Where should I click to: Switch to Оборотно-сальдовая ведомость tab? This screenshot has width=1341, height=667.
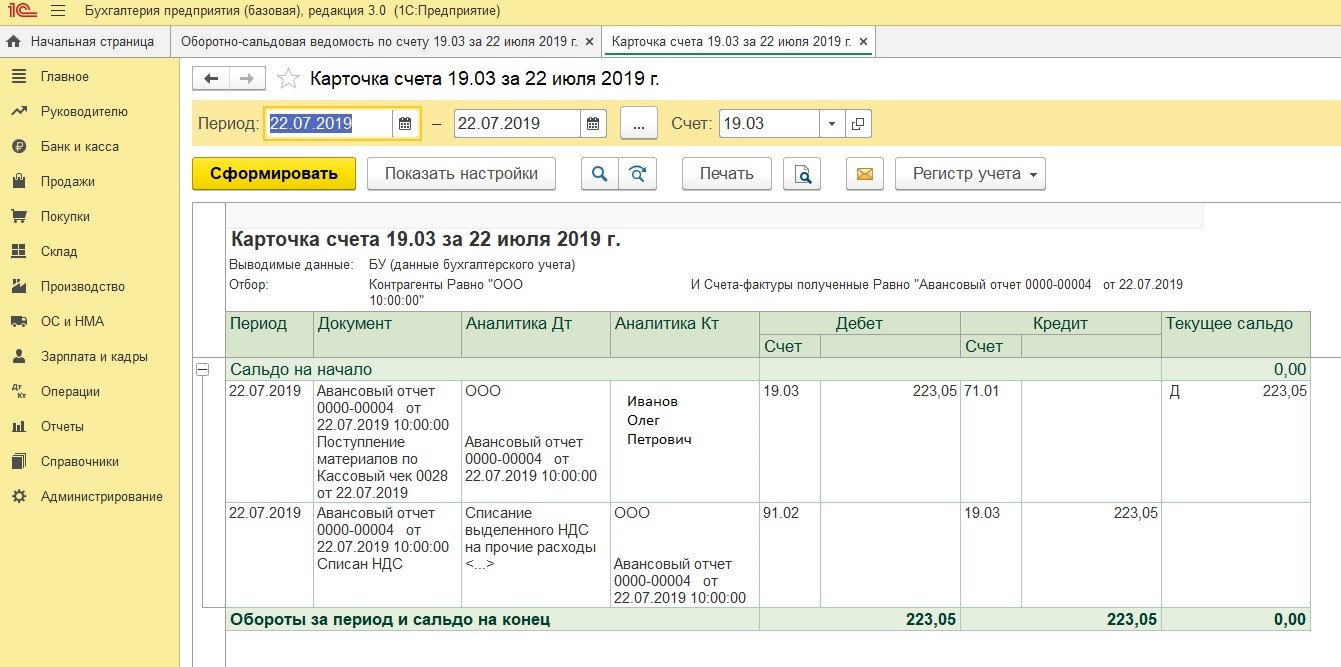pyautogui.click(x=377, y=41)
